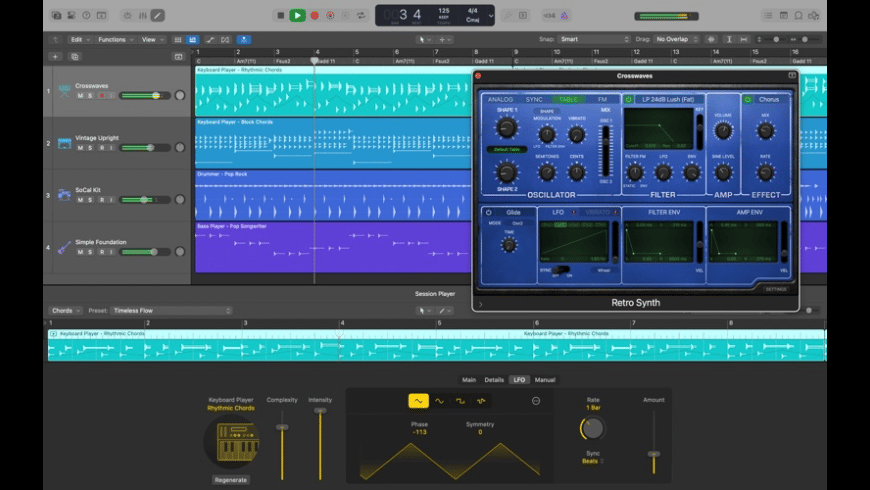Open the Smart Controls icon
Screen dimensions: 870x490
click(128, 16)
